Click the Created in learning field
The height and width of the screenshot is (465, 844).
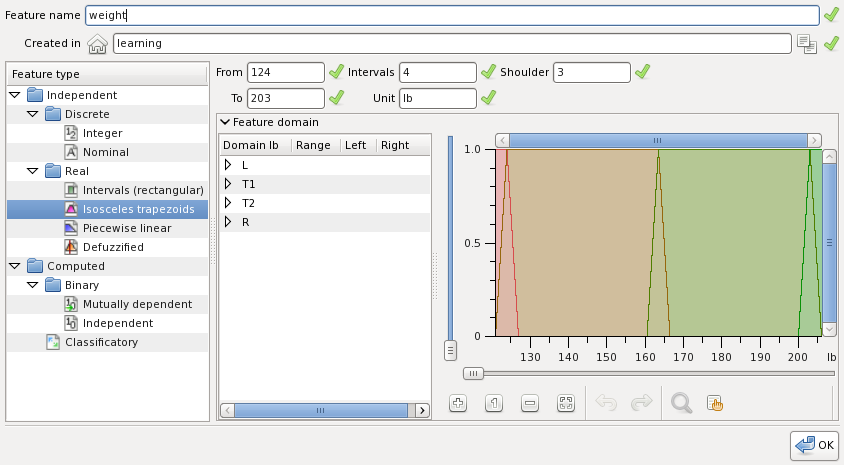452,43
